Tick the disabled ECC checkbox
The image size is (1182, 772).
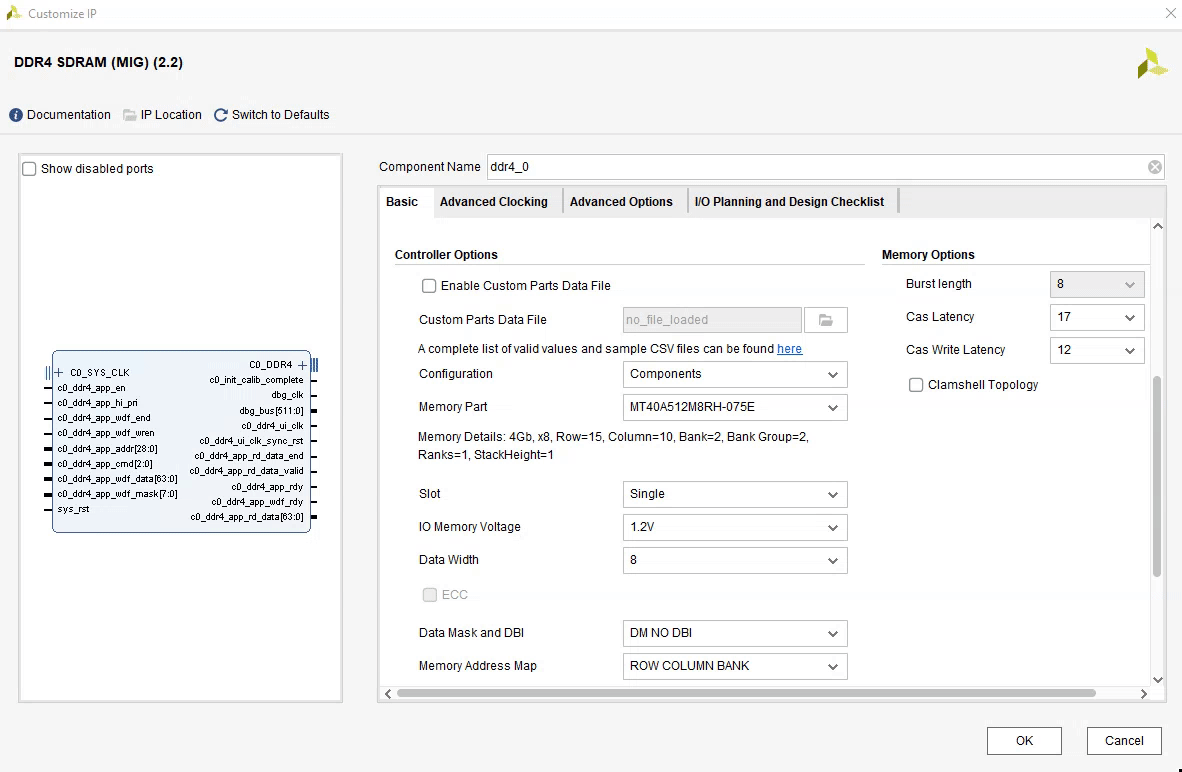tap(430, 595)
